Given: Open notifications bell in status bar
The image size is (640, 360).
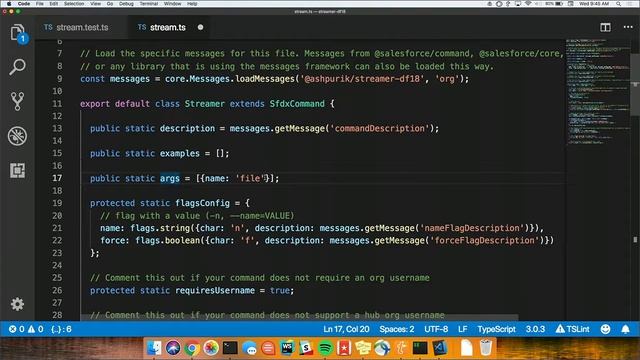Looking at the screenshot, I should pos(625,329).
